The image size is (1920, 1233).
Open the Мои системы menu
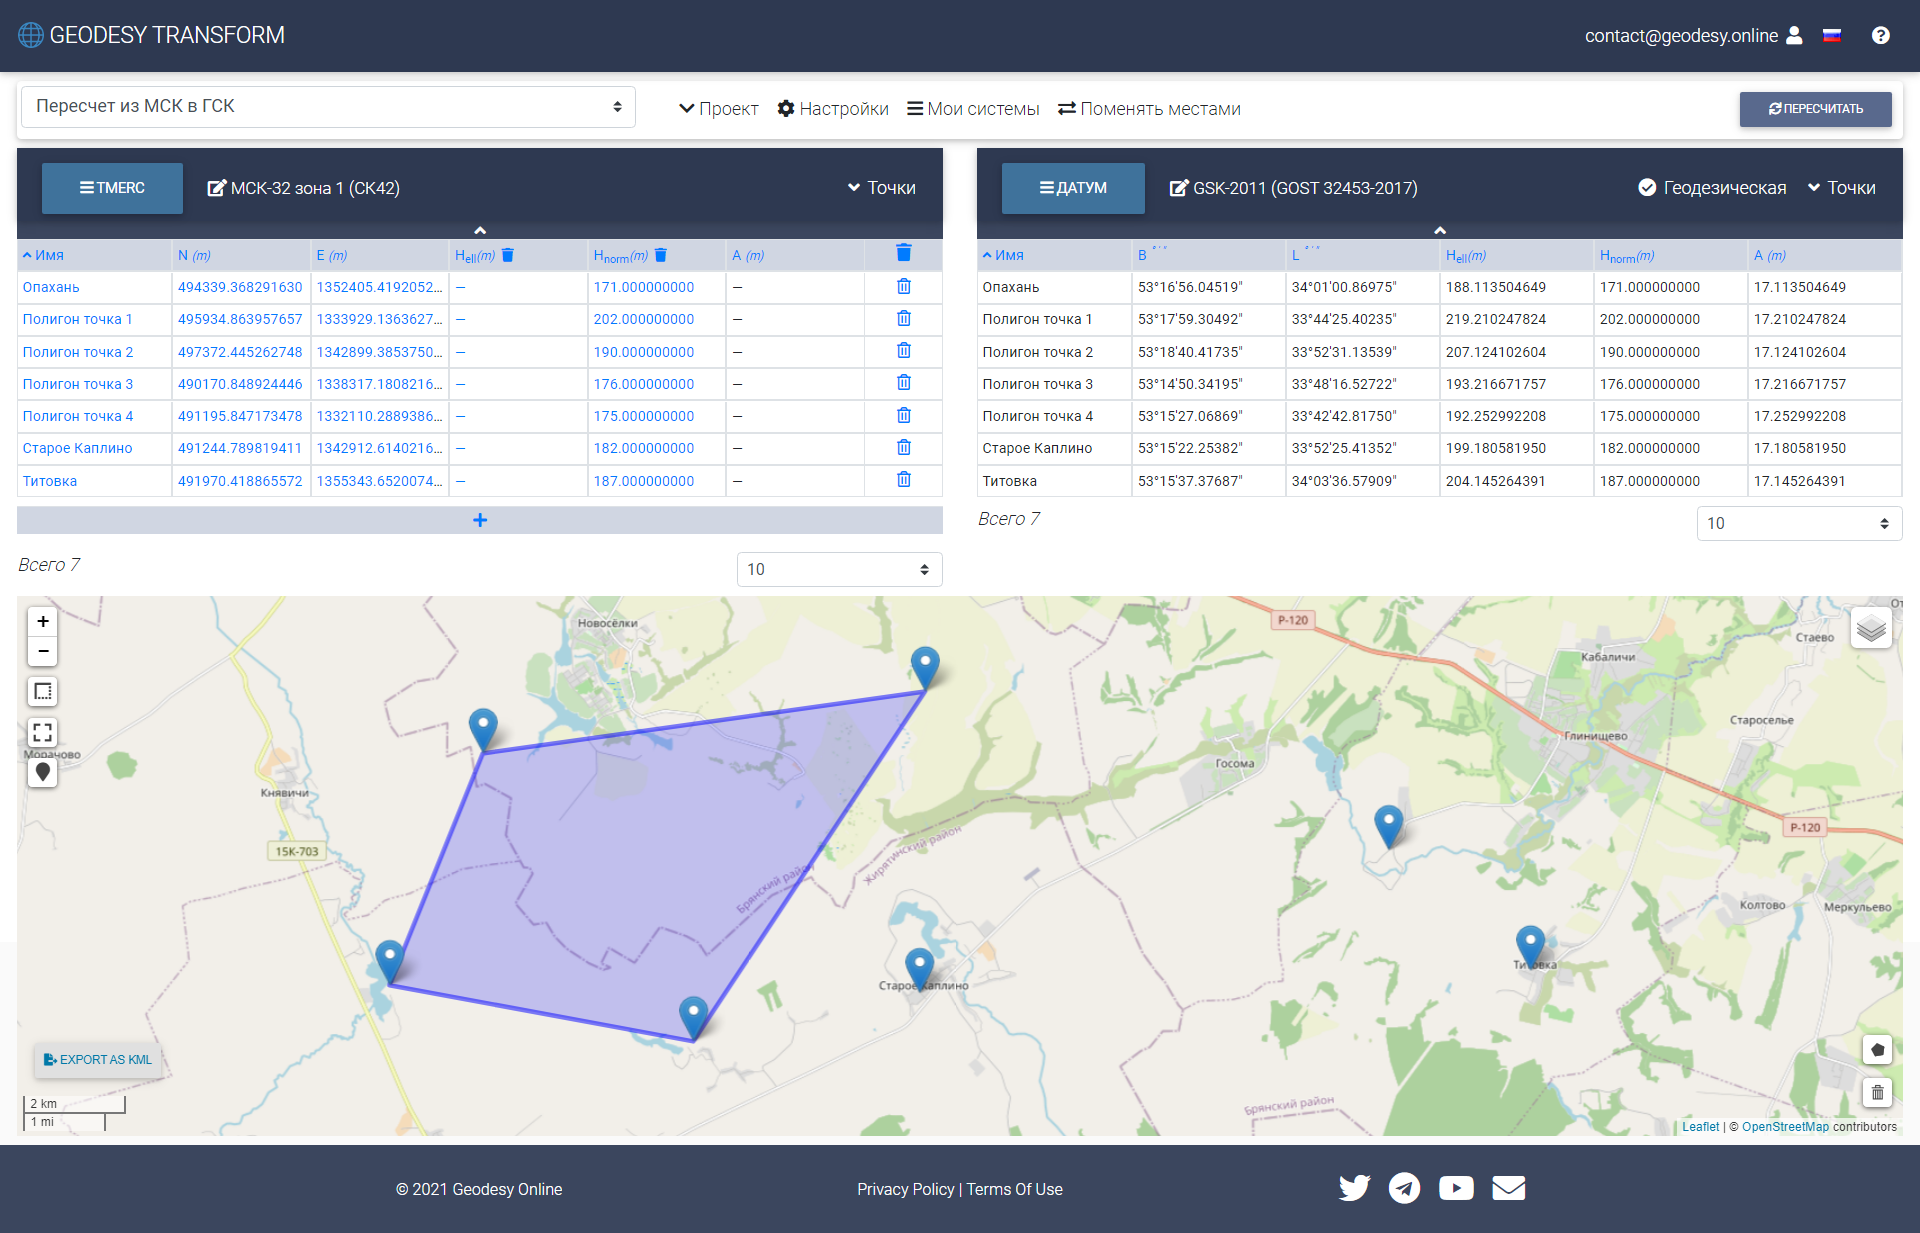point(973,109)
